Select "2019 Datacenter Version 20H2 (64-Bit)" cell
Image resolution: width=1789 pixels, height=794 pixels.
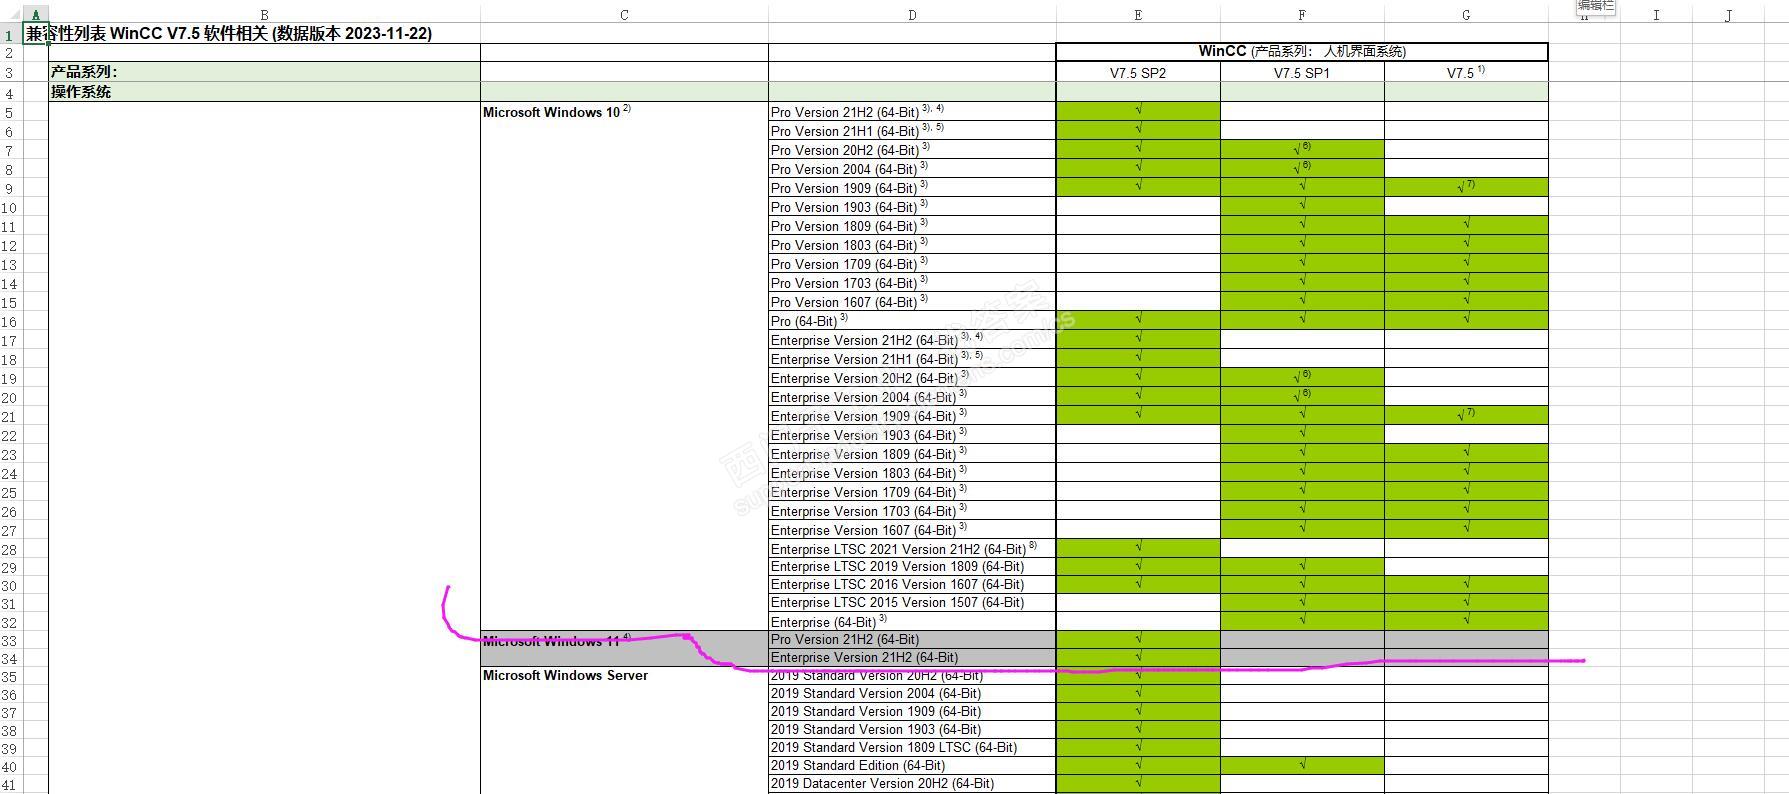912,783
